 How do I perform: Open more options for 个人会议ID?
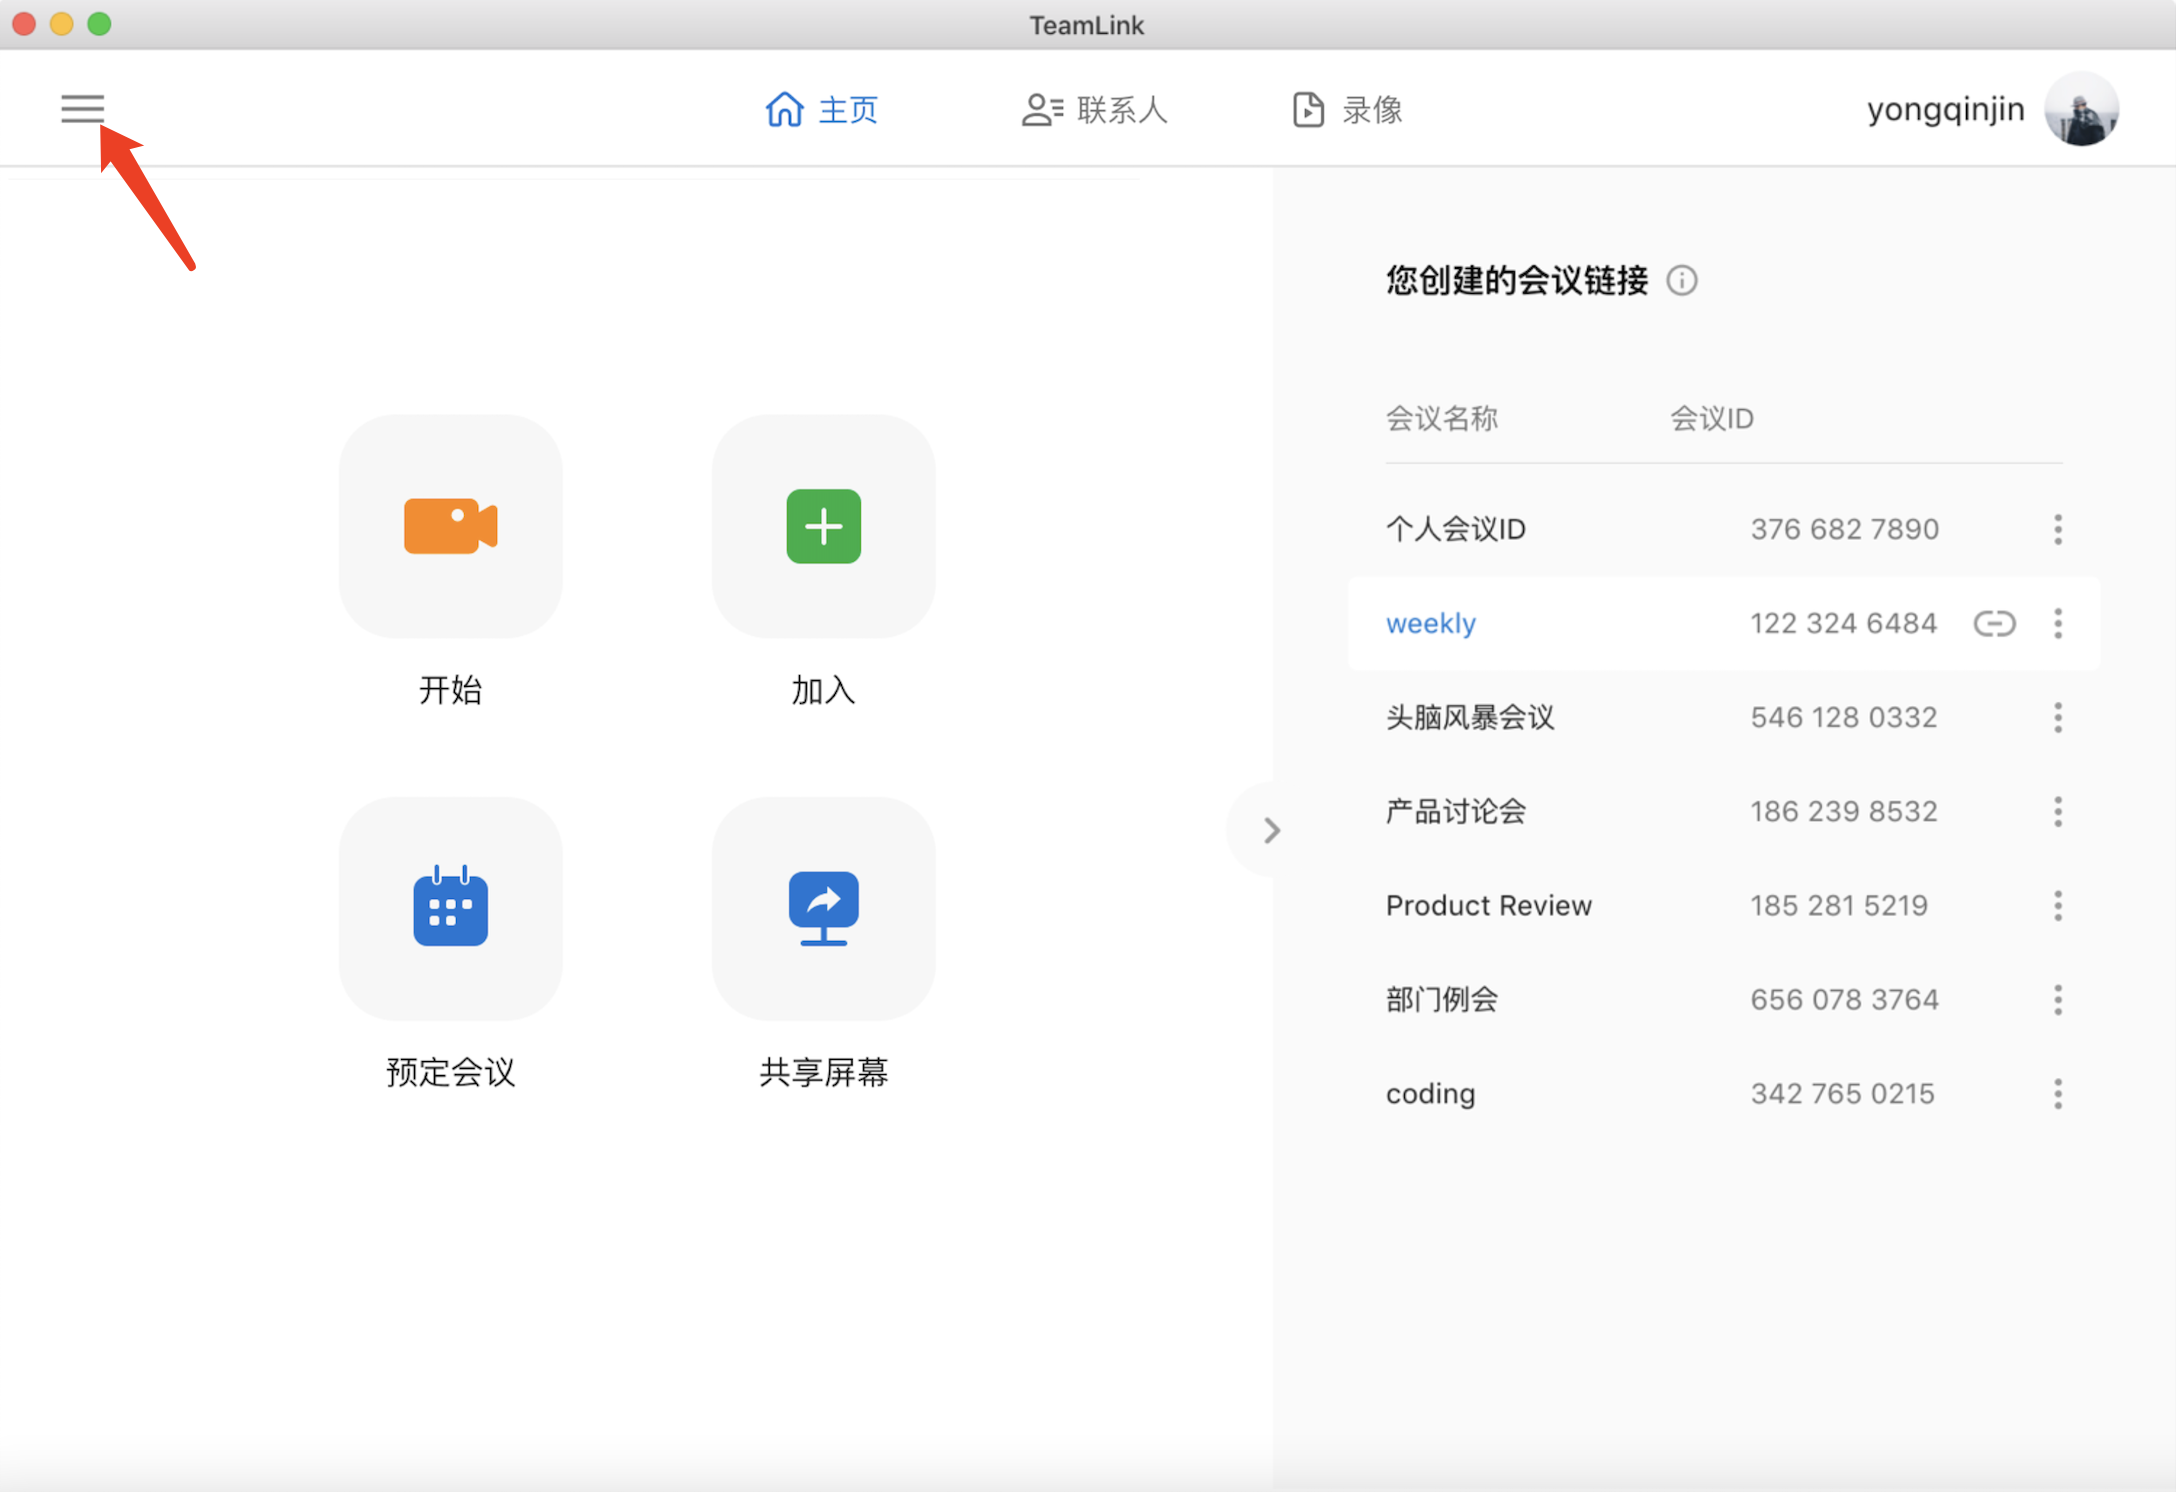point(2058,529)
